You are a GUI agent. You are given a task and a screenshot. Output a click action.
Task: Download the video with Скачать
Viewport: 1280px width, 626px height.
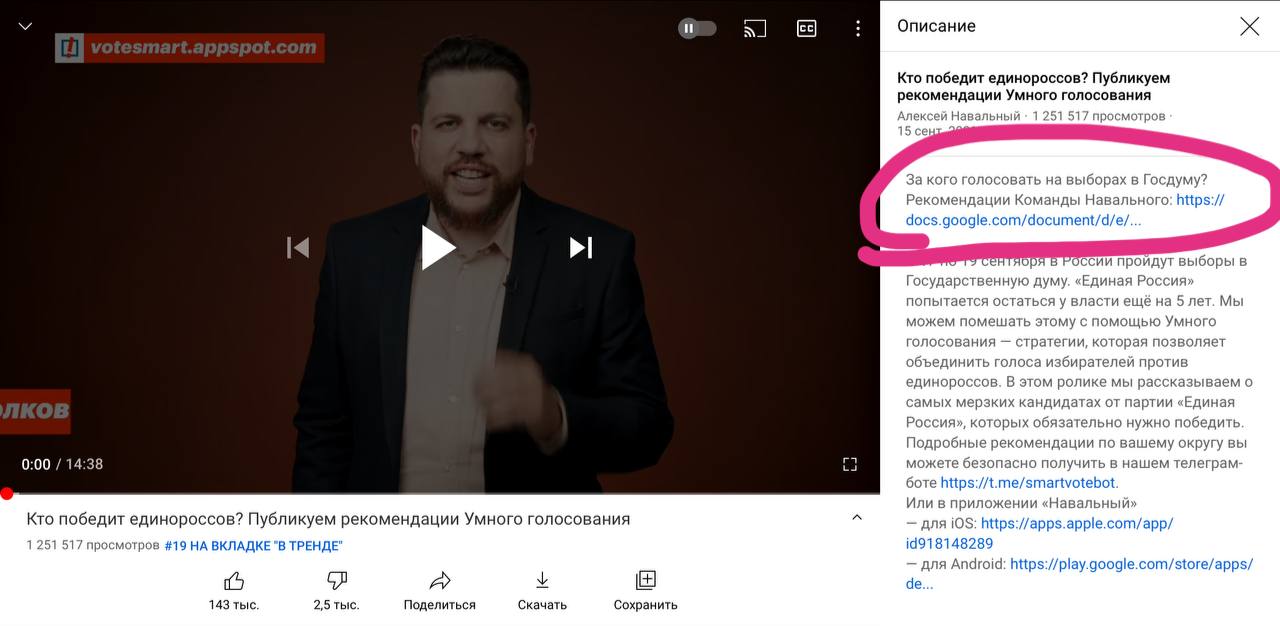pos(542,591)
